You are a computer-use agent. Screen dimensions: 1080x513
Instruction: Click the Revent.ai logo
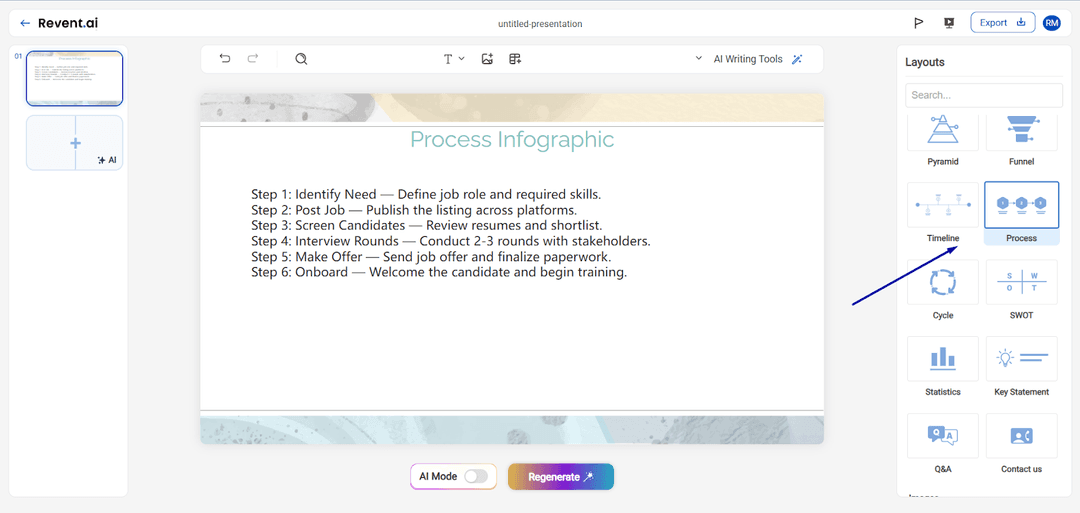(x=68, y=23)
